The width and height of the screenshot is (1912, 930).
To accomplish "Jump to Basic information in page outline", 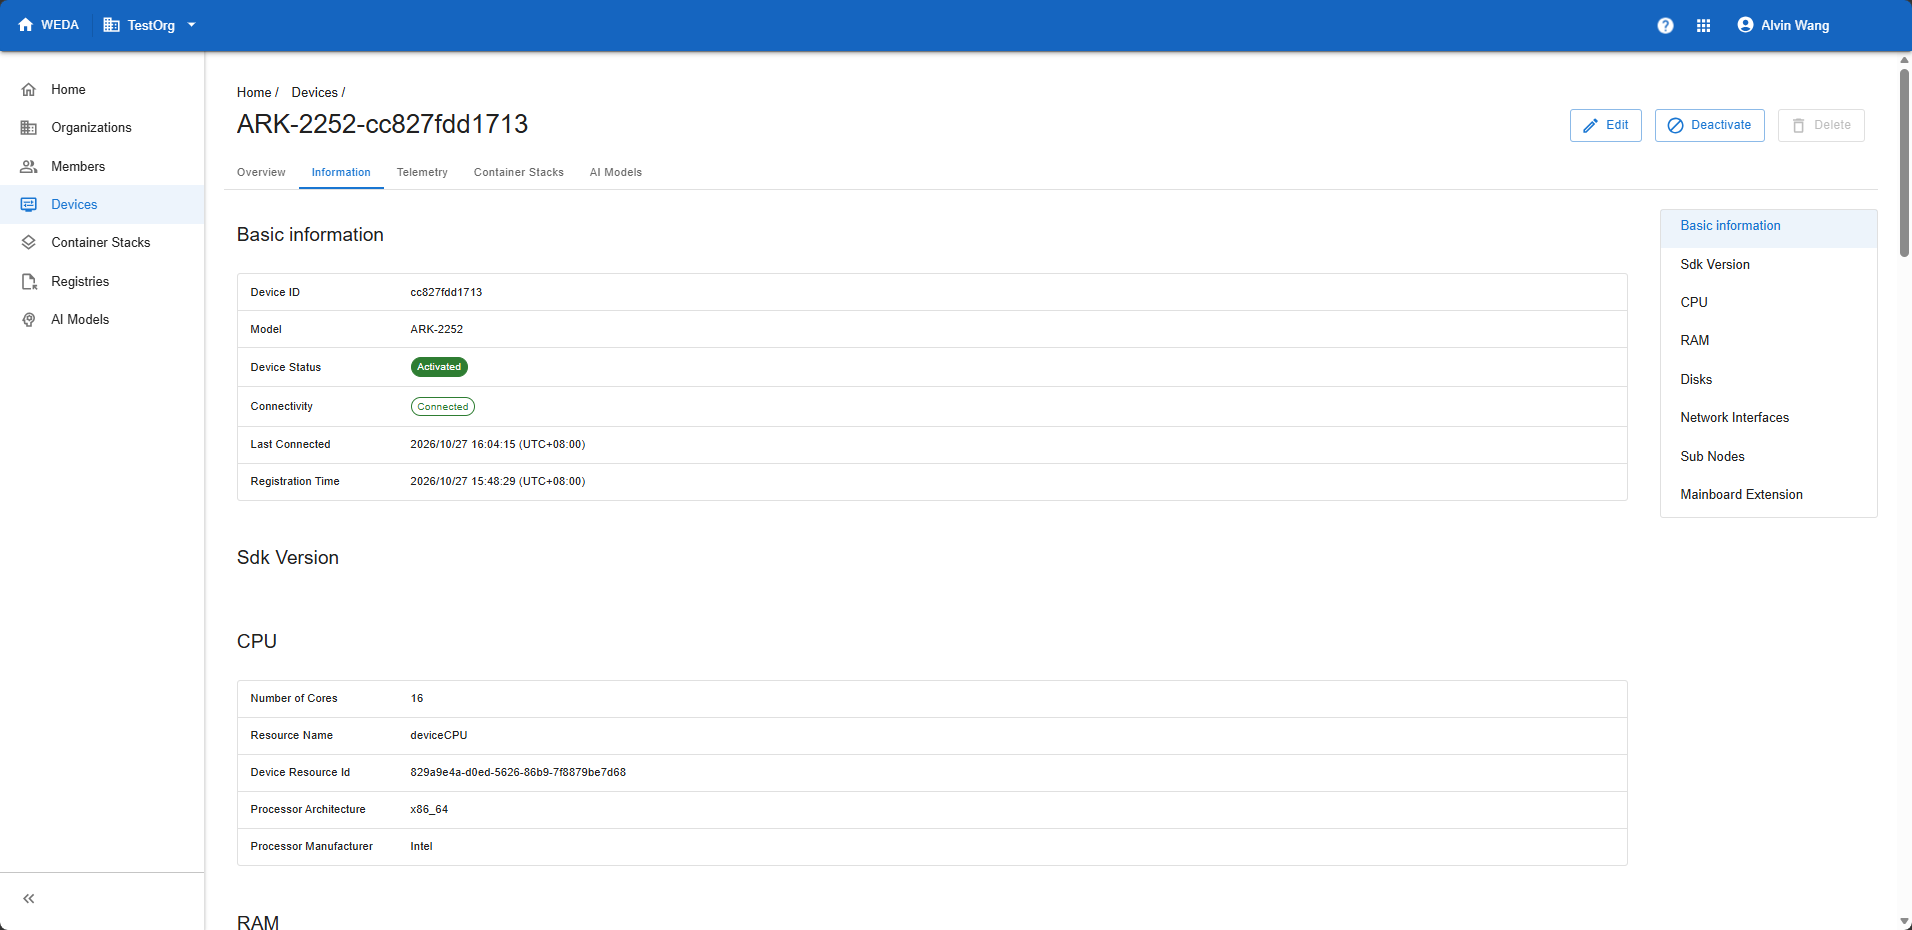I will (1768, 226).
